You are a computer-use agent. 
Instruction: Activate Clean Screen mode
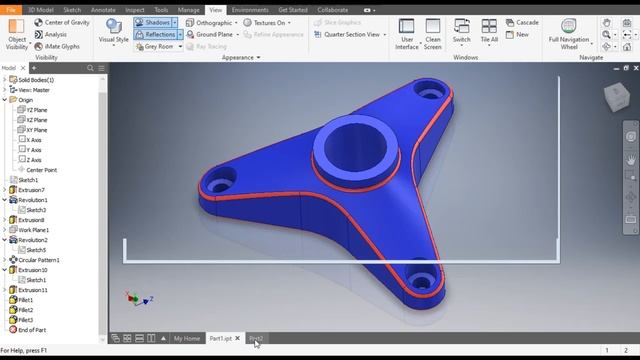click(433, 34)
